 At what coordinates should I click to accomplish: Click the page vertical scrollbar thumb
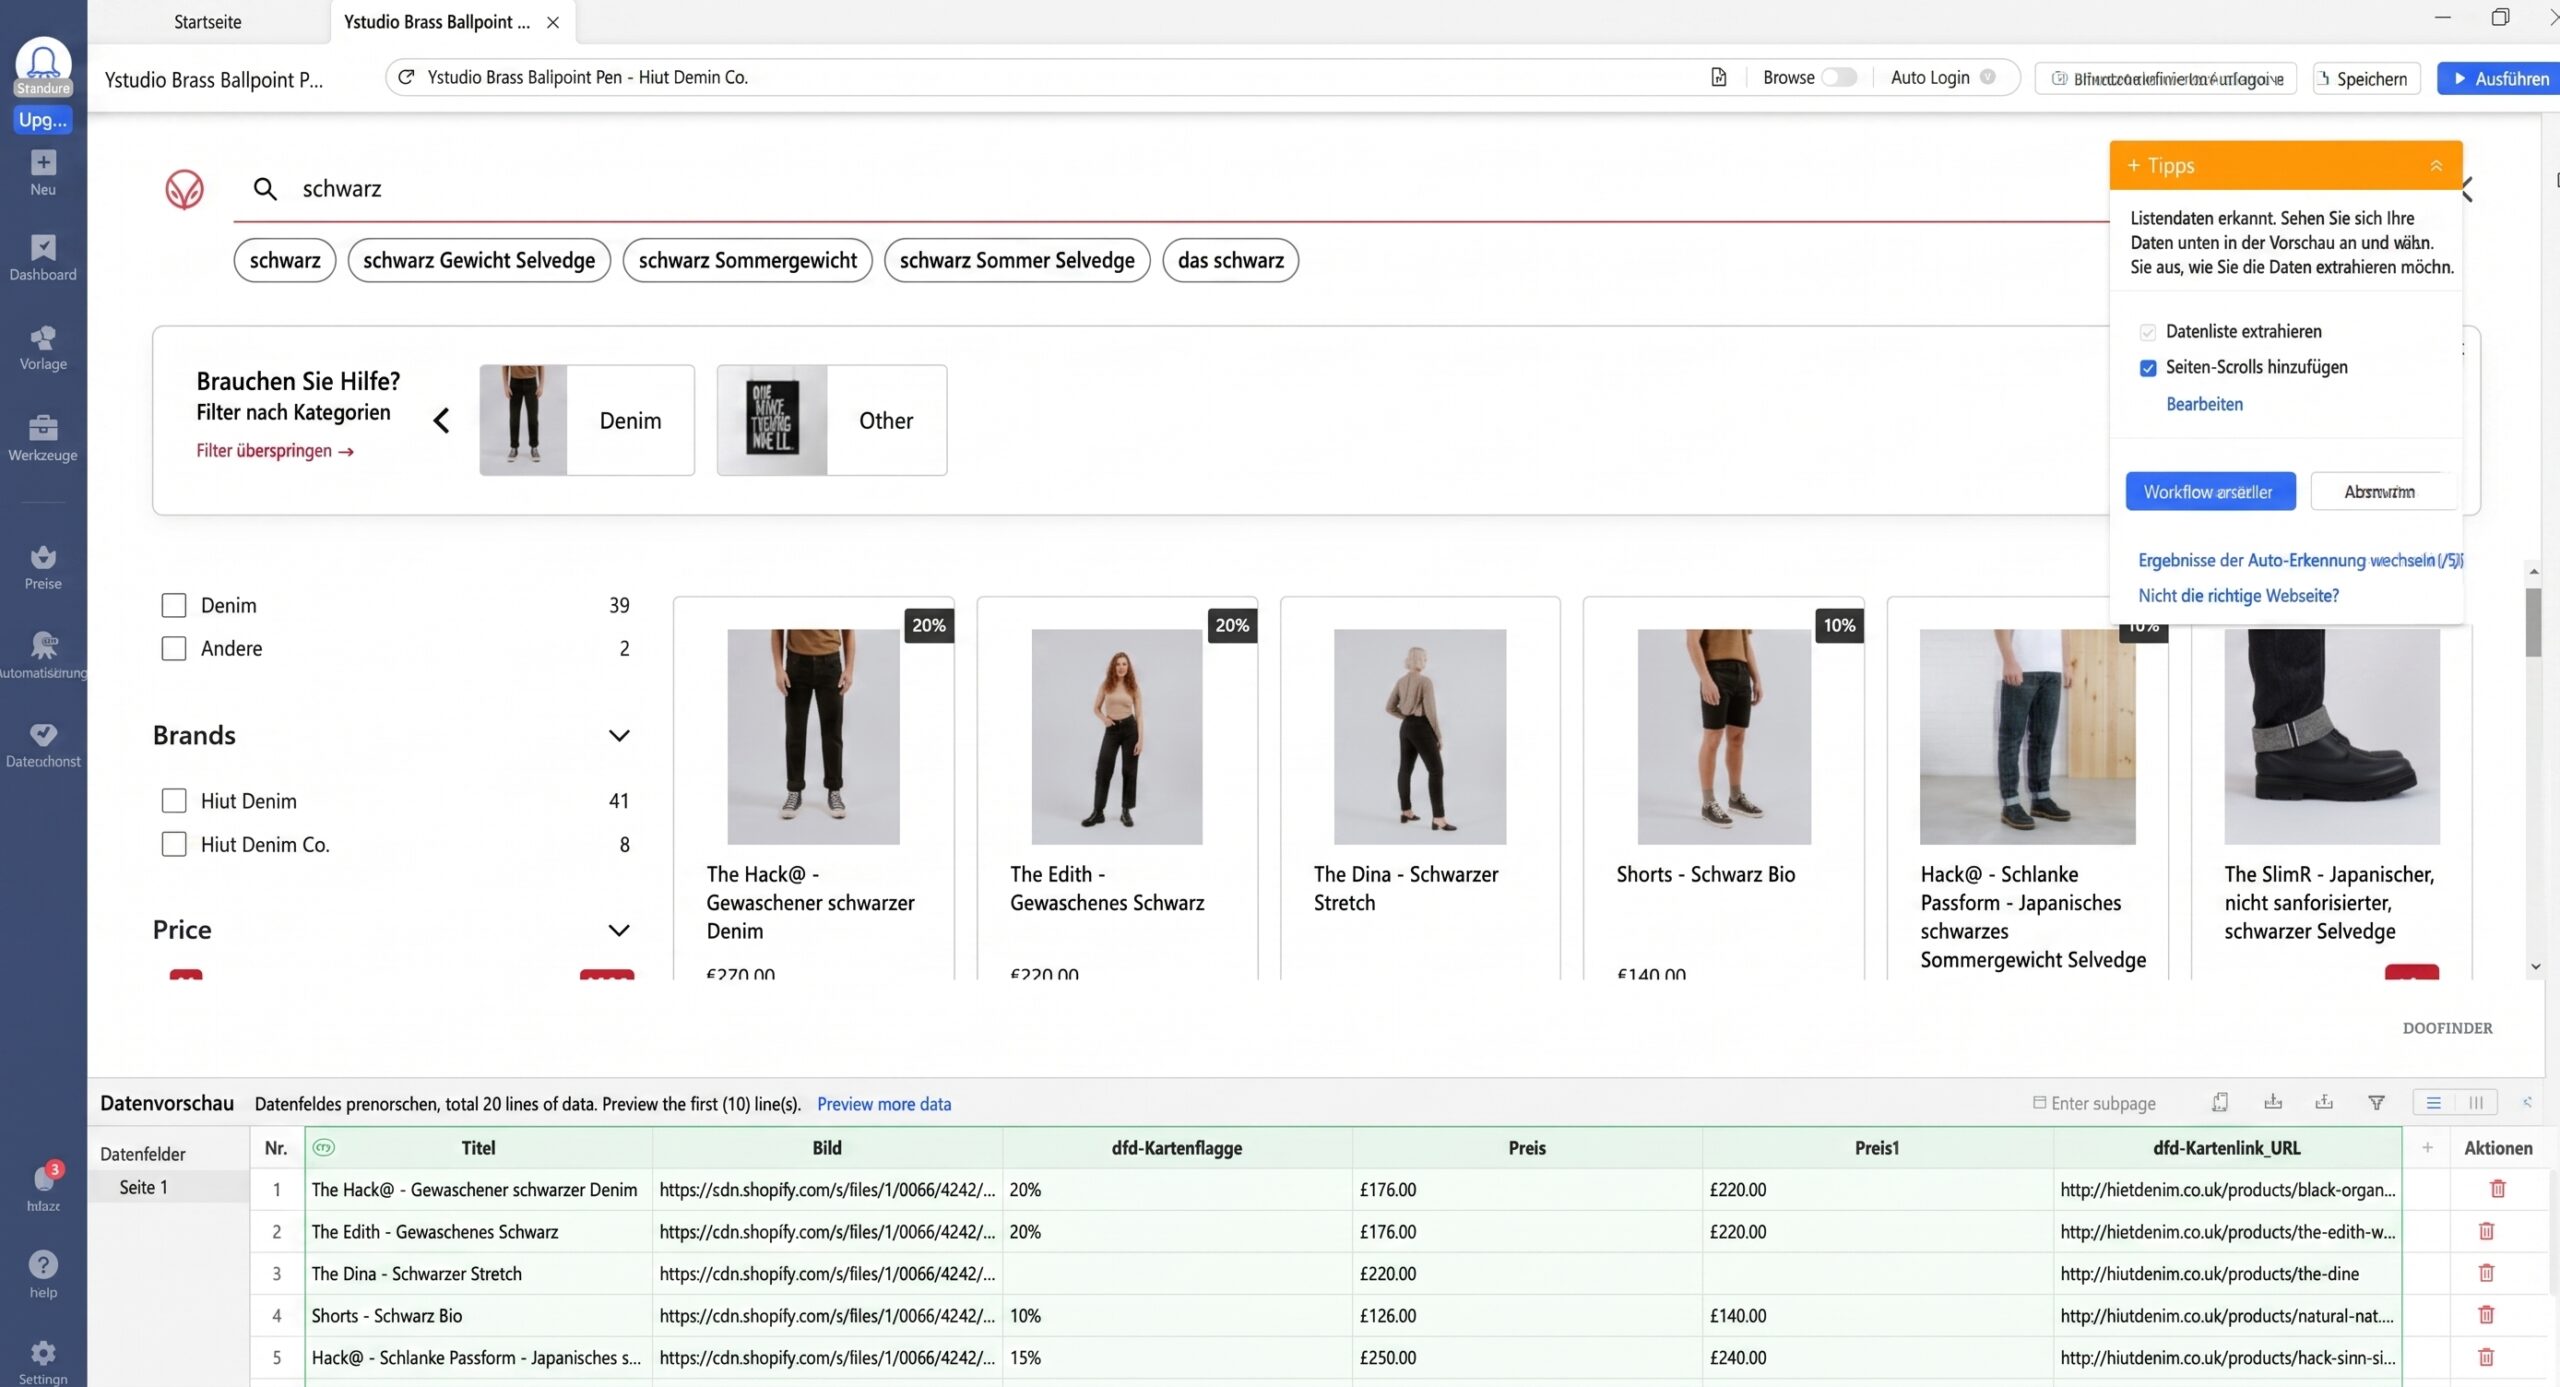pos(2533,622)
